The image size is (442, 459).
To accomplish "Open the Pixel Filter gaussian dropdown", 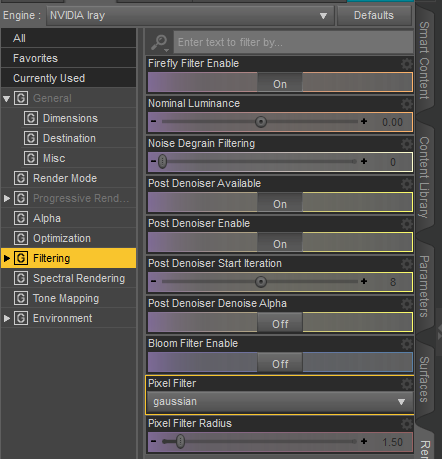I will click(x=280, y=402).
